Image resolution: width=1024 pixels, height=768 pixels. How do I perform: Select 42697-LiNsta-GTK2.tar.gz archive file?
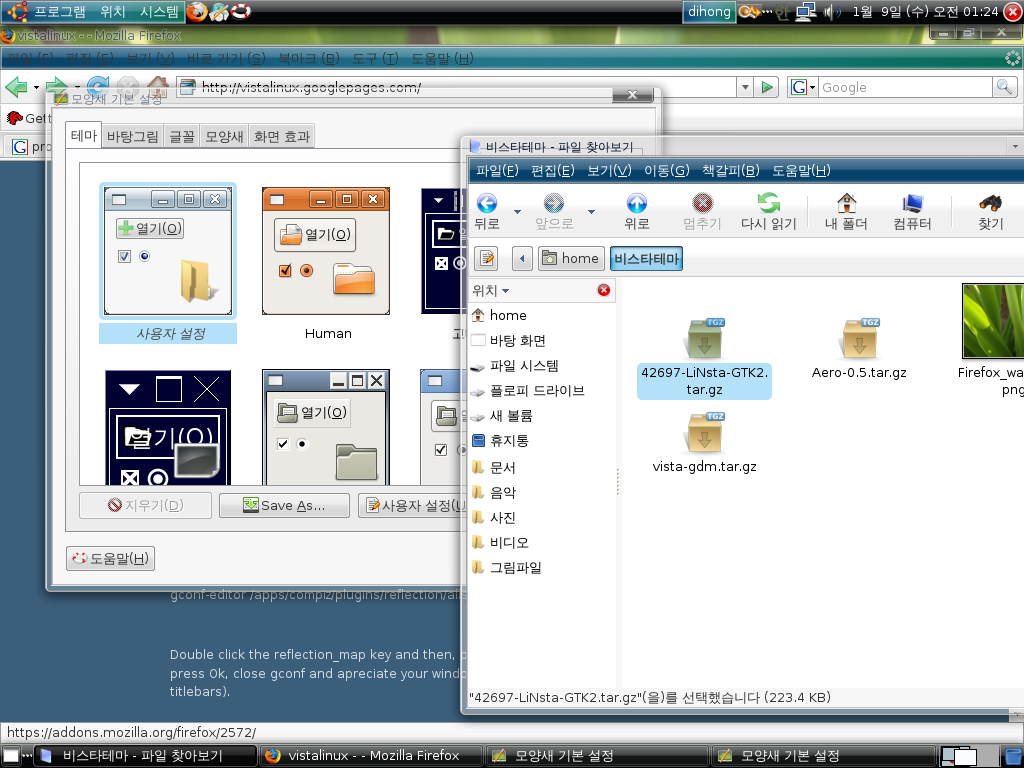pos(704,358)
